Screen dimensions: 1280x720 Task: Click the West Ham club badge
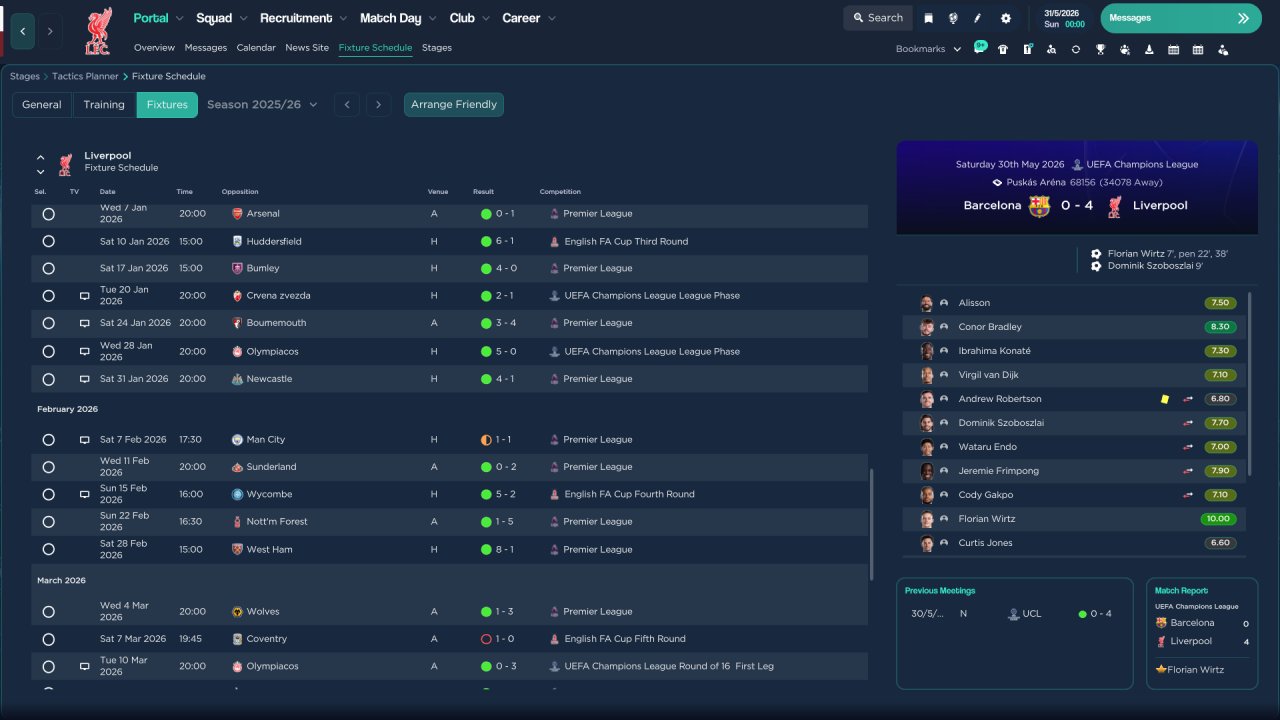point(237,550)
